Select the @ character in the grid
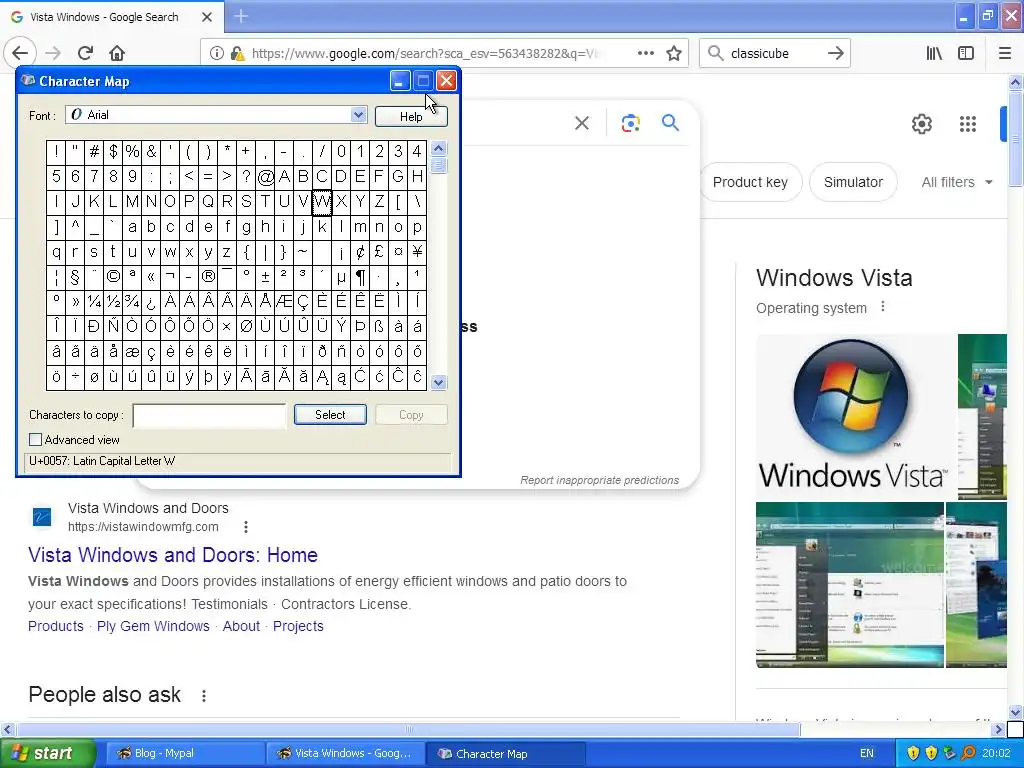 [265, 176]
